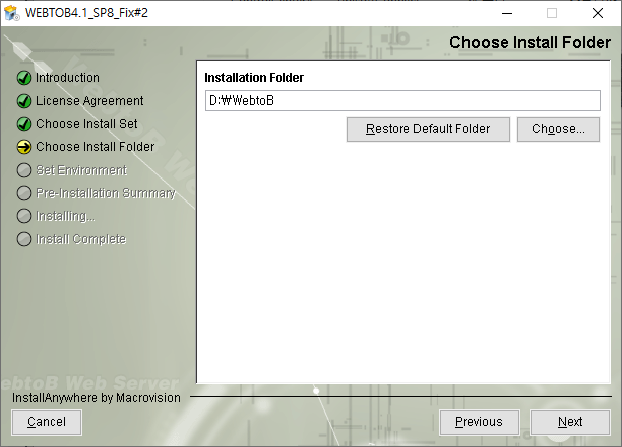
Task: Click the Installation Folder heading
Action: [x=254, y=78]
